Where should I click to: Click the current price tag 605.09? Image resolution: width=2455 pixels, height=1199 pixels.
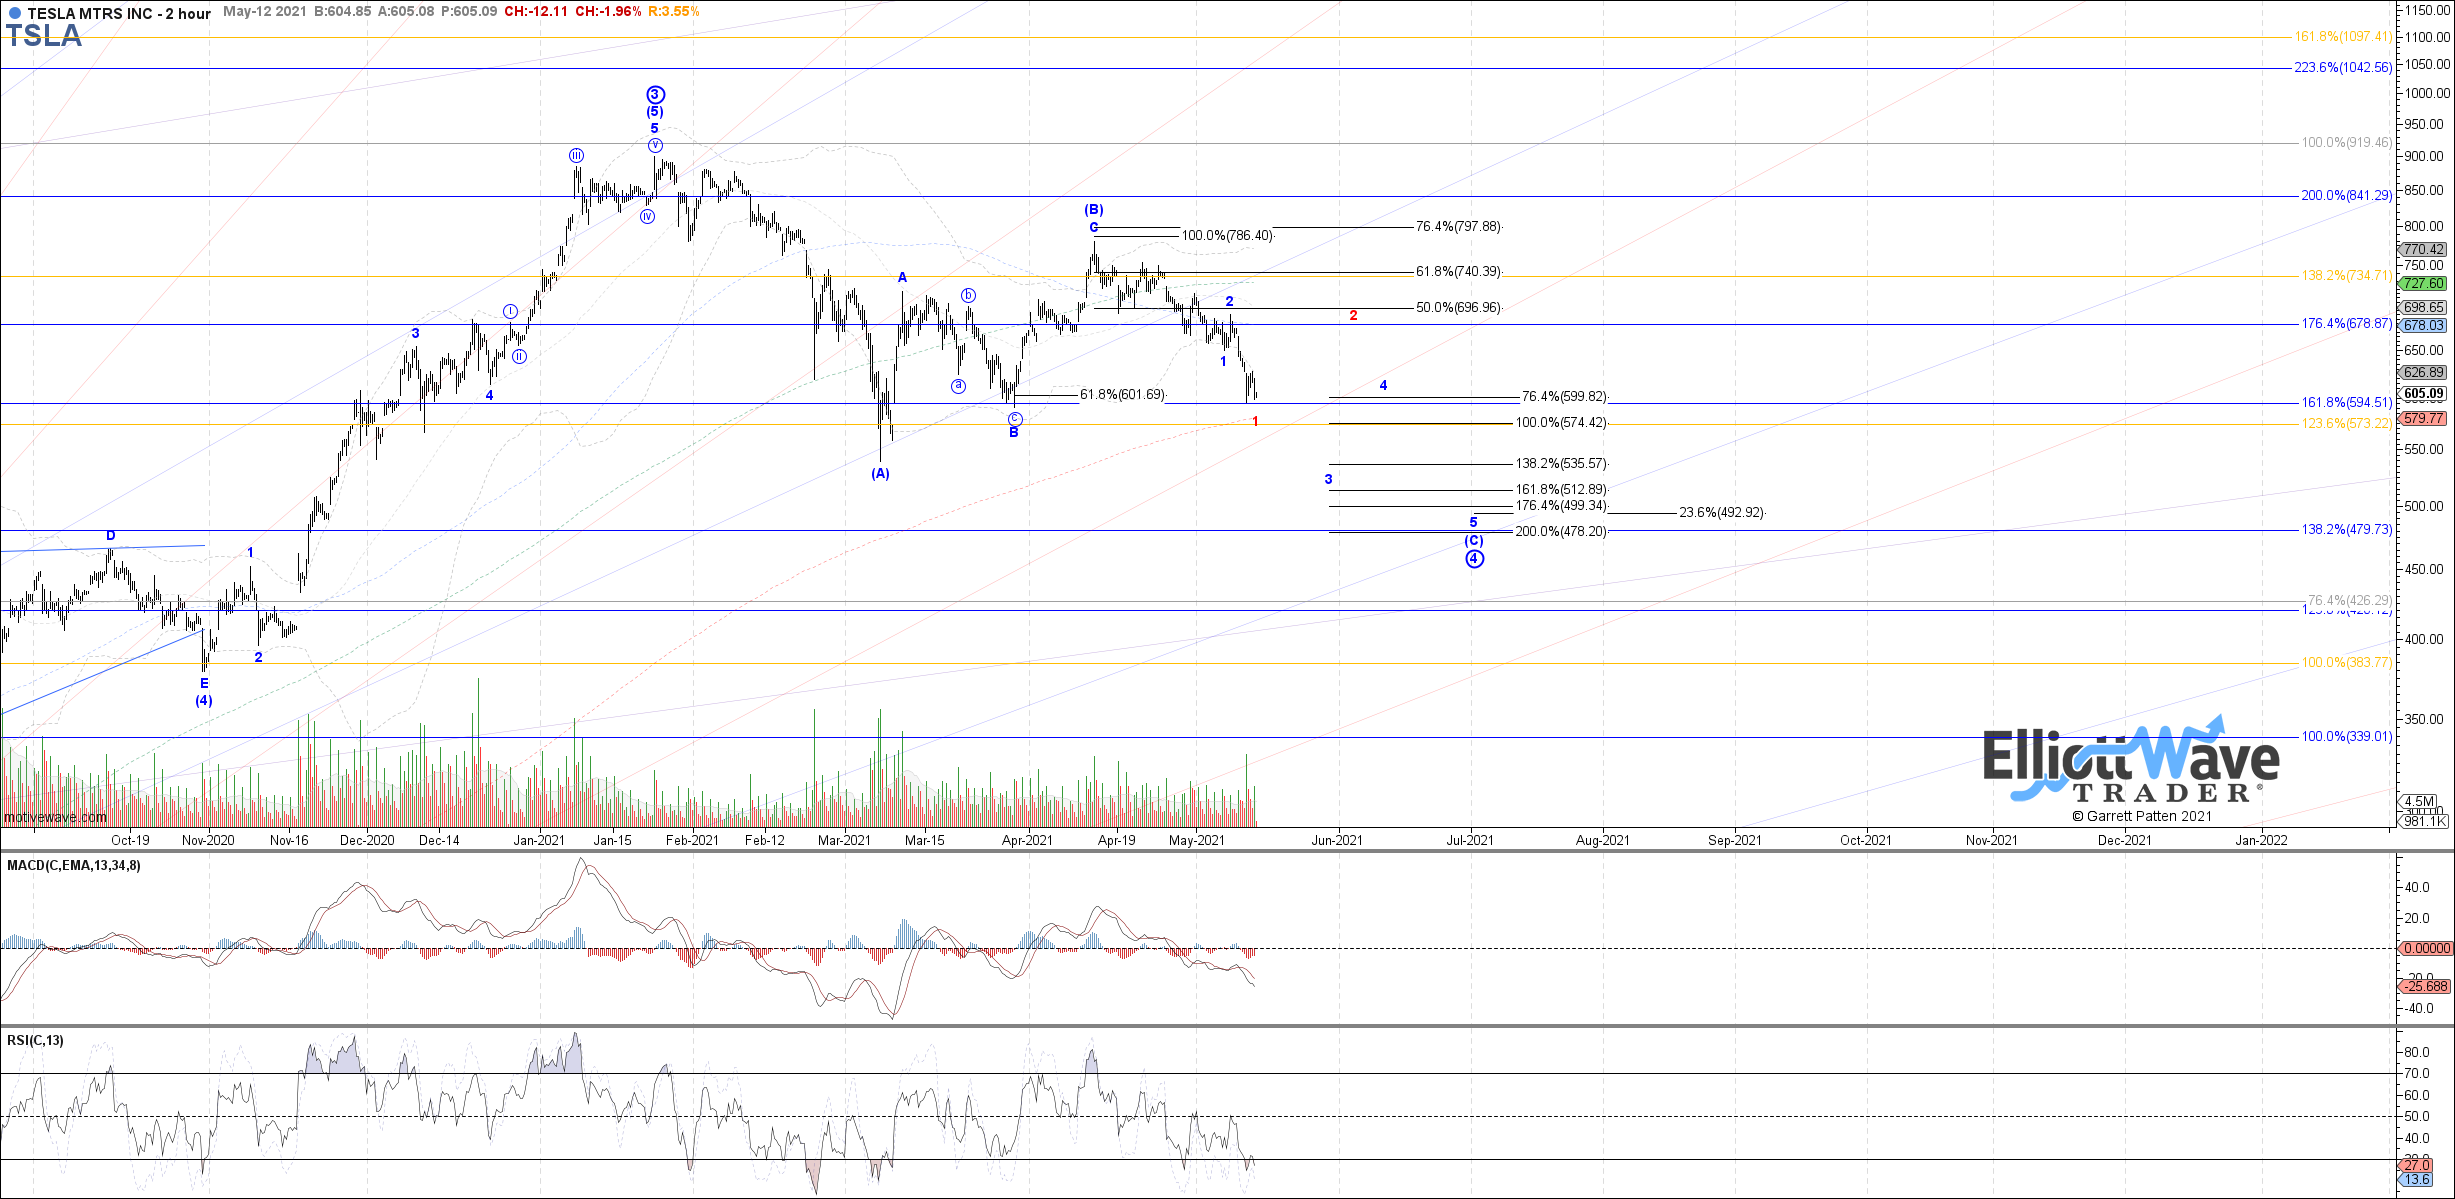[x=2423, y=394]
